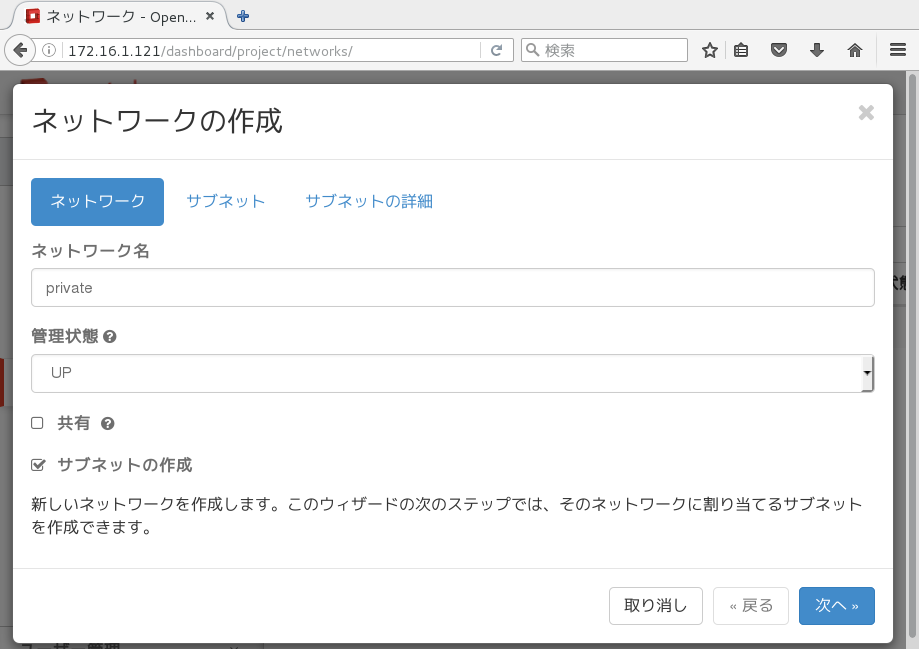Close the ネットワークの作成 dialog with X
This screenshot has width=919, height=649.
coord(866,113)
